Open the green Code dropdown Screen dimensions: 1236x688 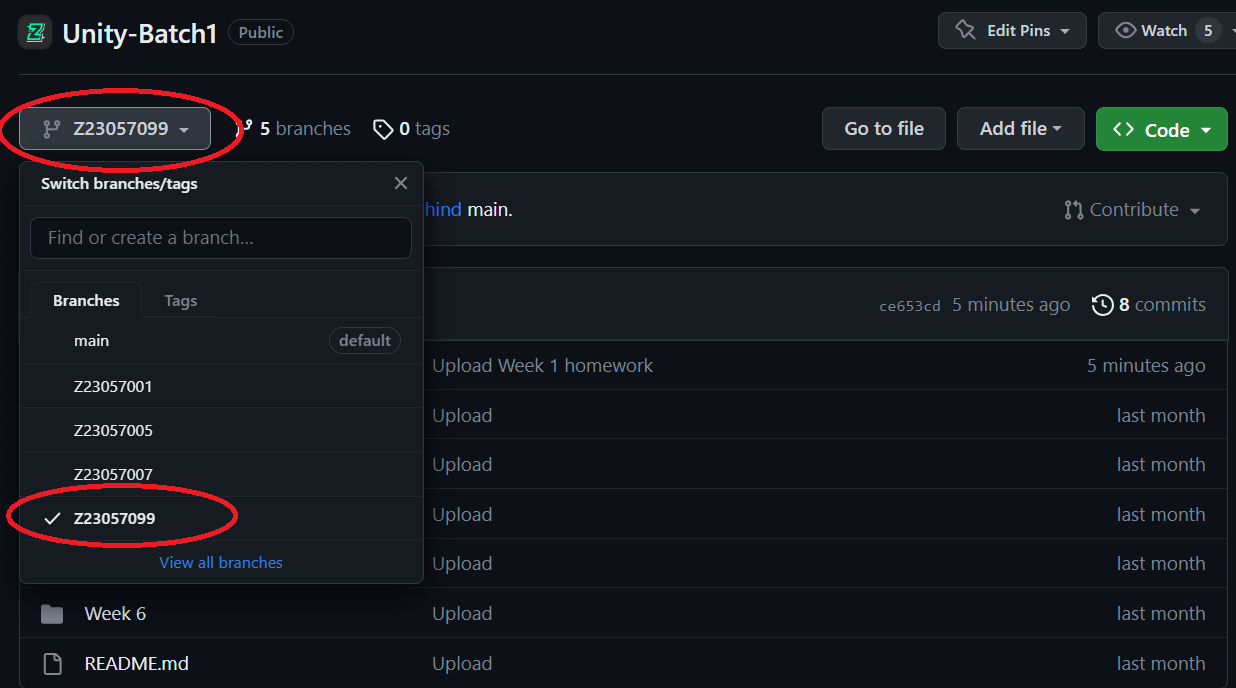click(1161, 130)
